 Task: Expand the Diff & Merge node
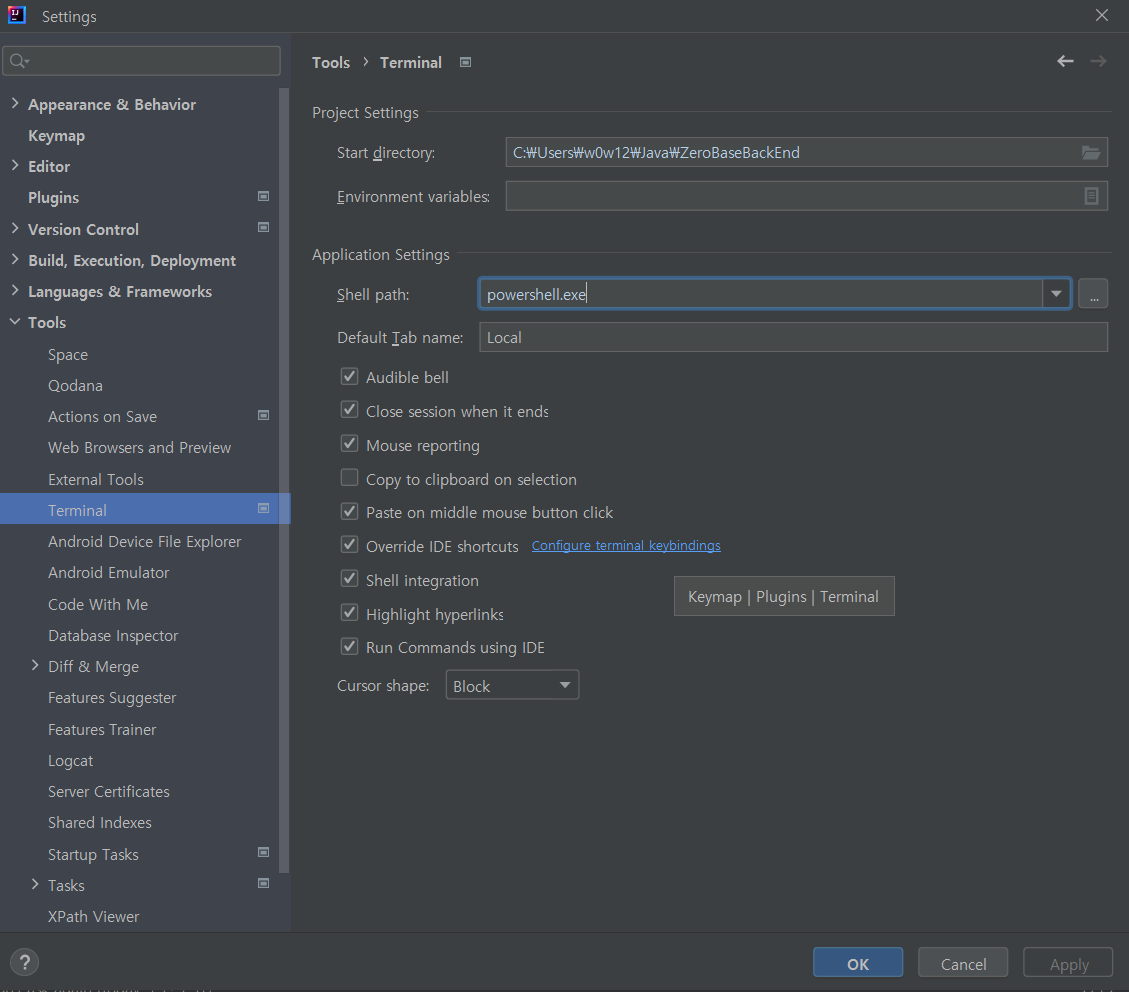click(x=35, y=666)
